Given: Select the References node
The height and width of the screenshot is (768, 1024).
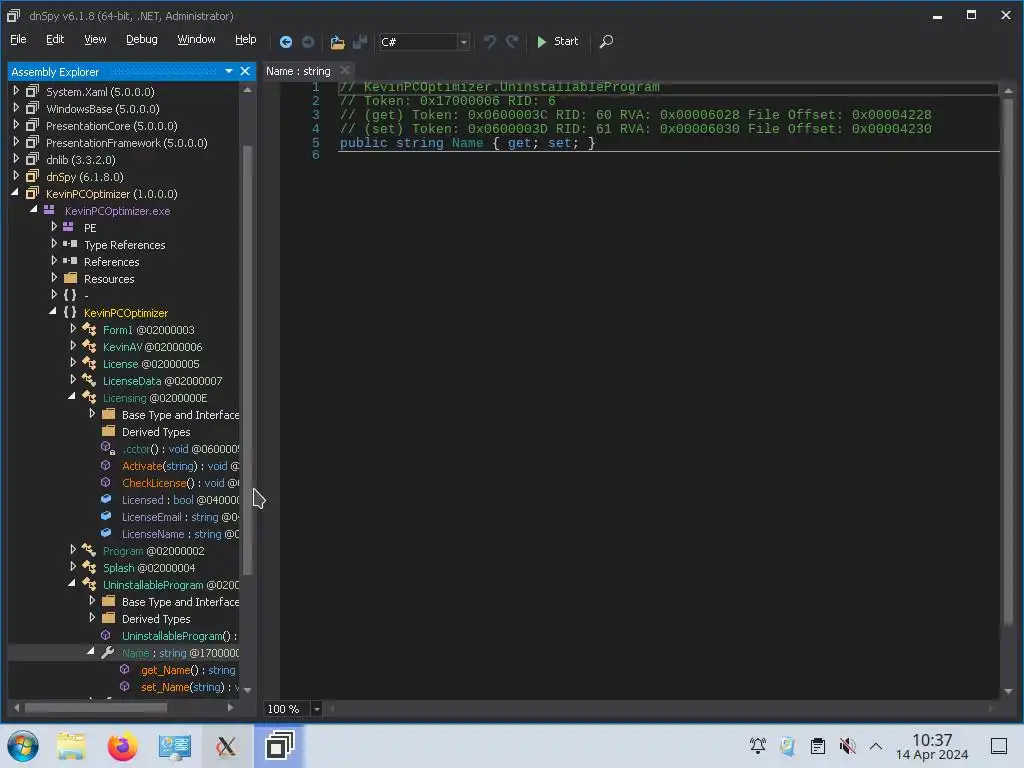Looking at the screenshot, I should pyautogui.click(x=111, y=262).
